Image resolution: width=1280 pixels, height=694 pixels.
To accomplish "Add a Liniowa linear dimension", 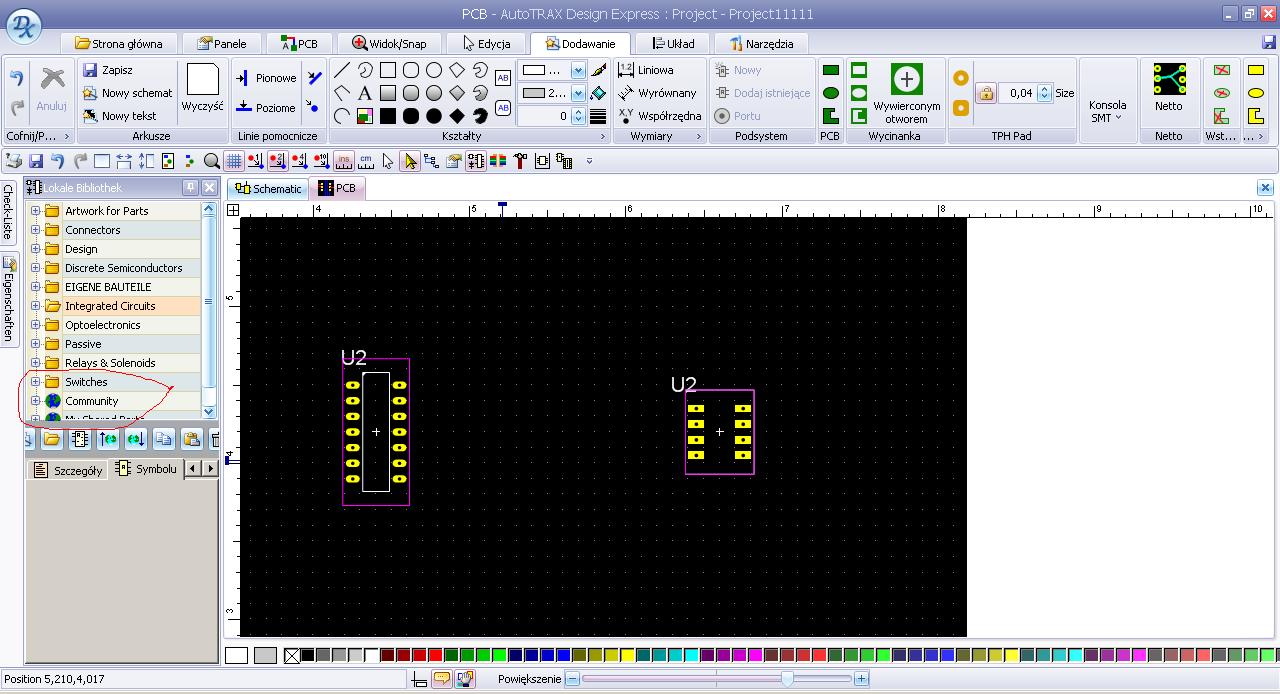I will click(645, 70).
